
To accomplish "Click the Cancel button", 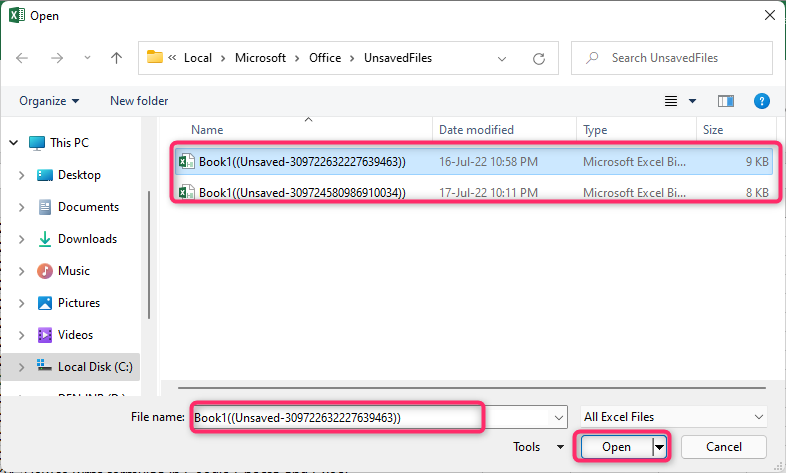I will (x=723, y=446).
